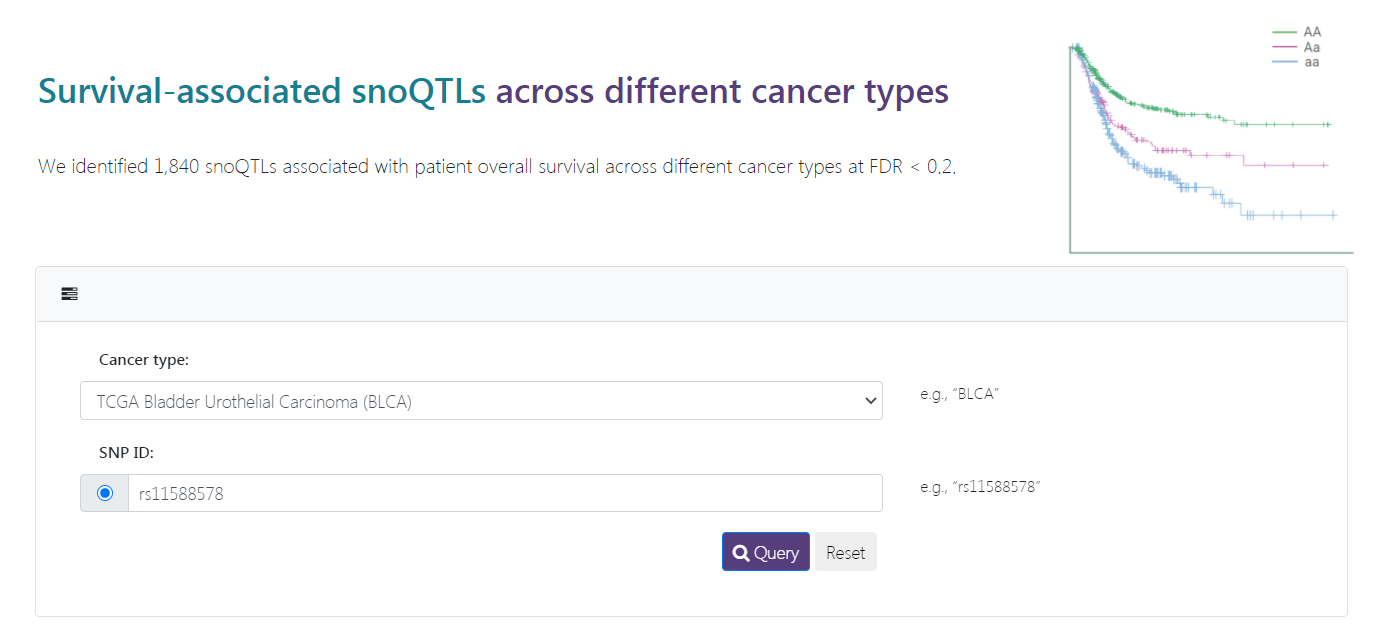
Task: Click the e.g., "rs11588578" hint text
Action: pyautogui.click(x=981, y=487)
